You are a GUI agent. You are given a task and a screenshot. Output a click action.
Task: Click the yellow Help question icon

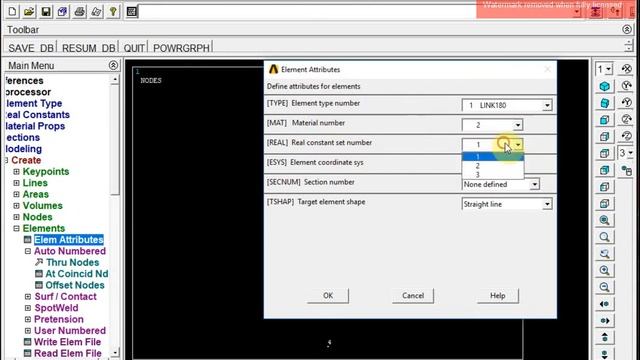tap(113, 11)
